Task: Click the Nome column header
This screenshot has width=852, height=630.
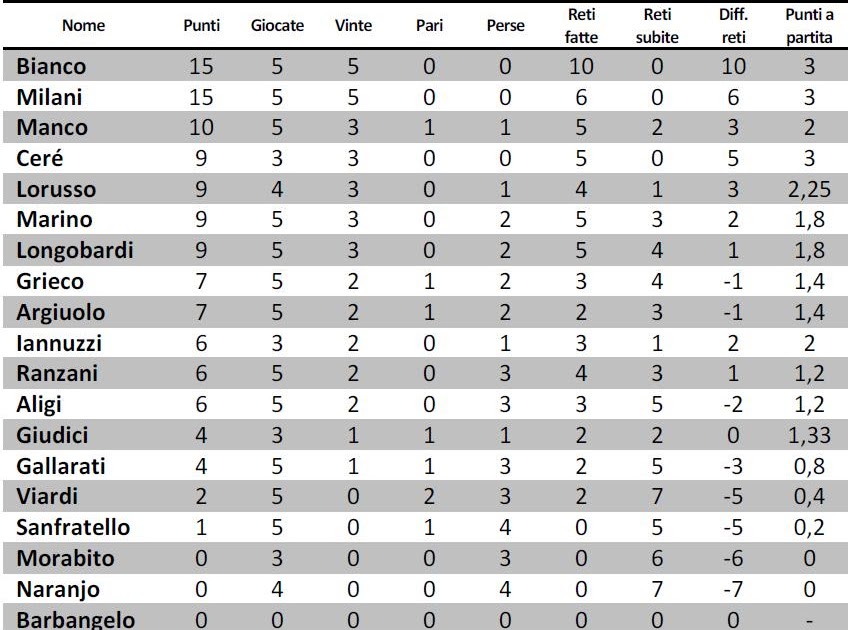Action: pyautogui.click(x=83, y=26)
